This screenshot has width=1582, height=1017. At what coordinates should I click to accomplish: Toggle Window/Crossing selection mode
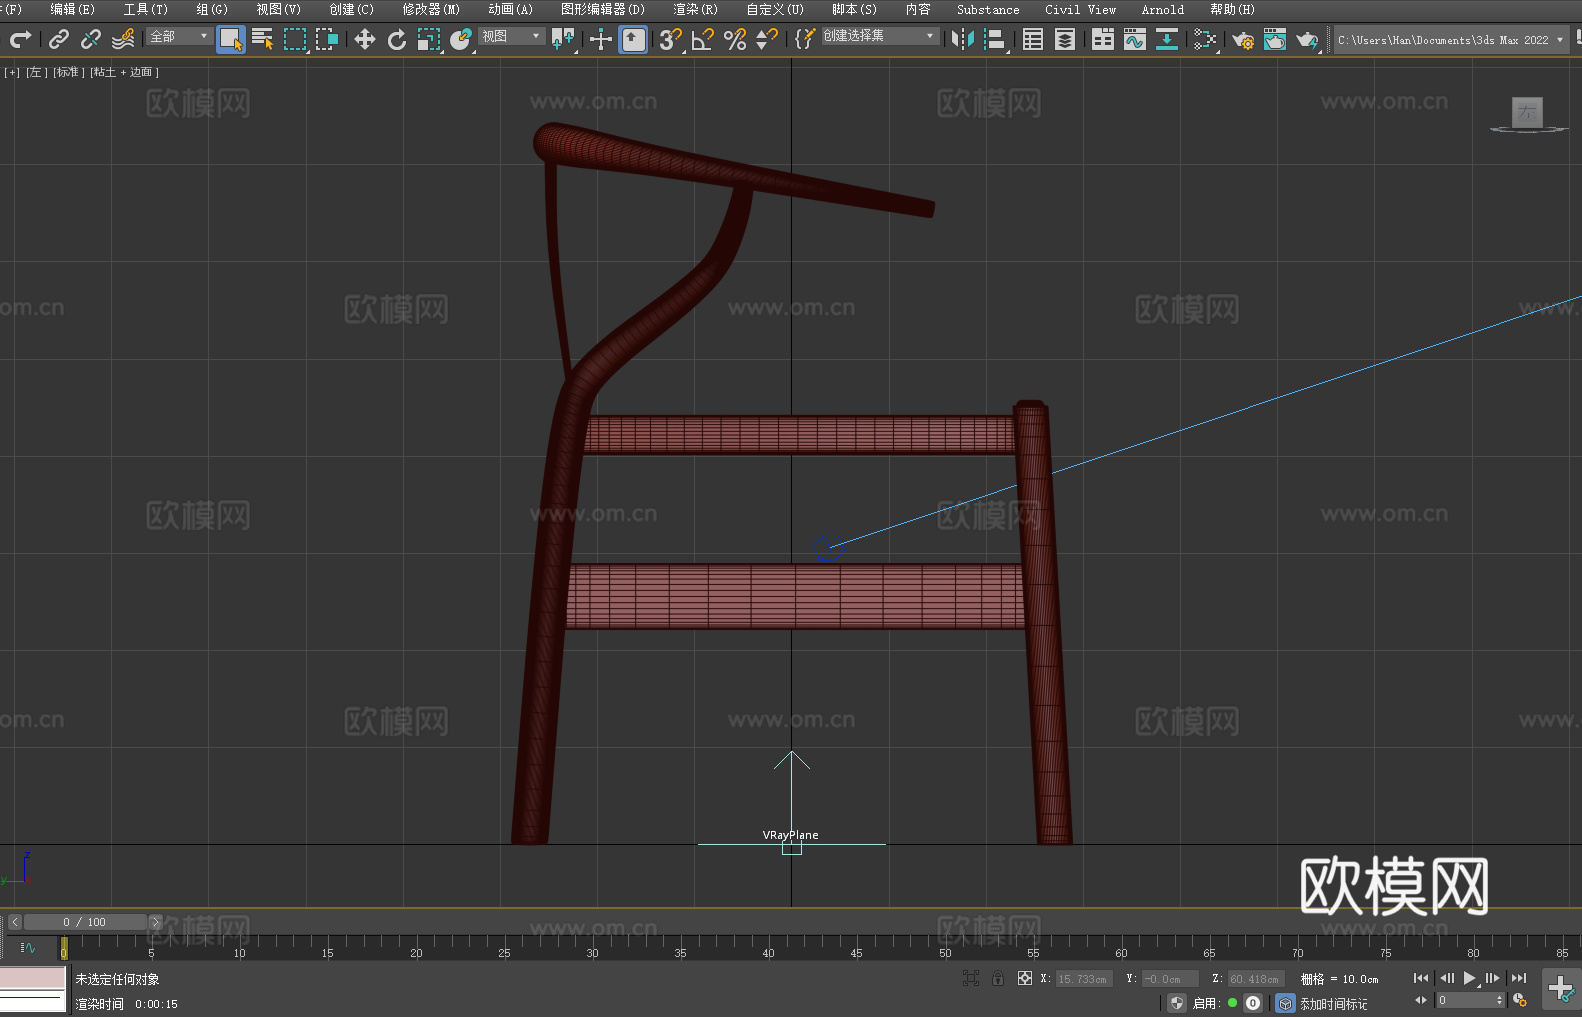point(327,39)
